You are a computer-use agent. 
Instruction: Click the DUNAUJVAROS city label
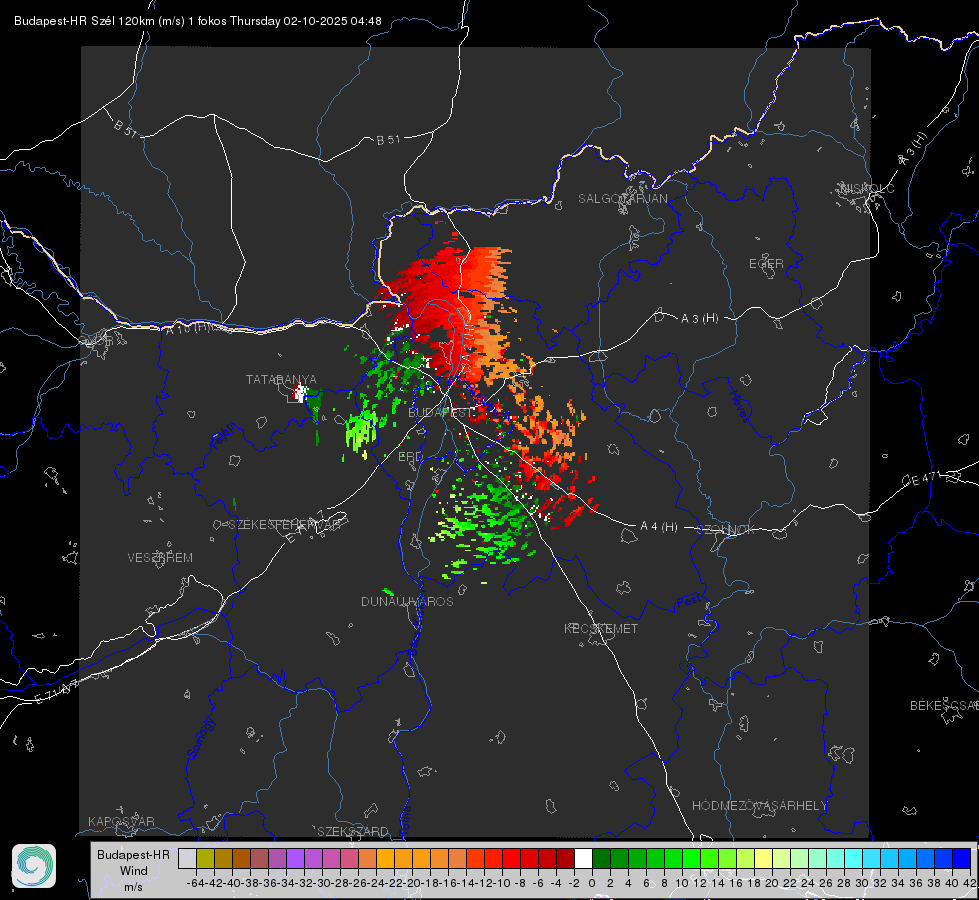tap(407, 601)
